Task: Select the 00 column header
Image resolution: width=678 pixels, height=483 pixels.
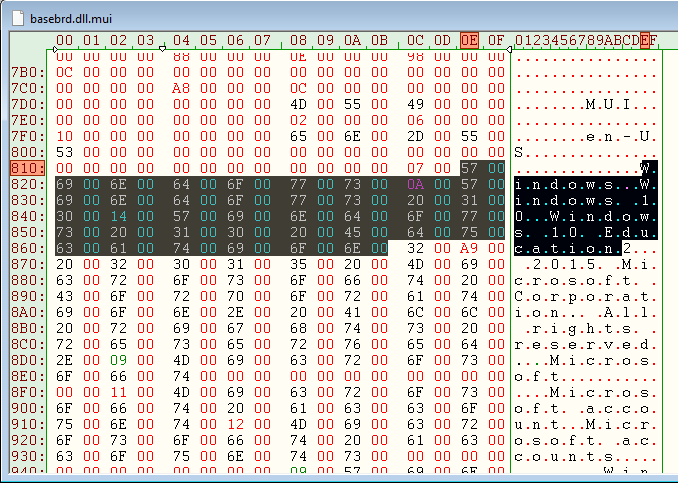Action: tap(64, 40)
